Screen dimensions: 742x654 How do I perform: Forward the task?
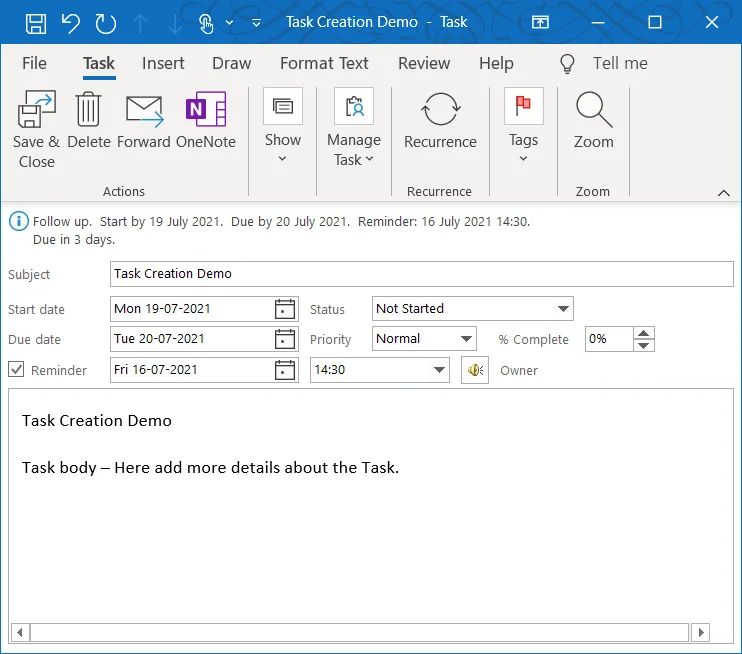click(144, 120)
